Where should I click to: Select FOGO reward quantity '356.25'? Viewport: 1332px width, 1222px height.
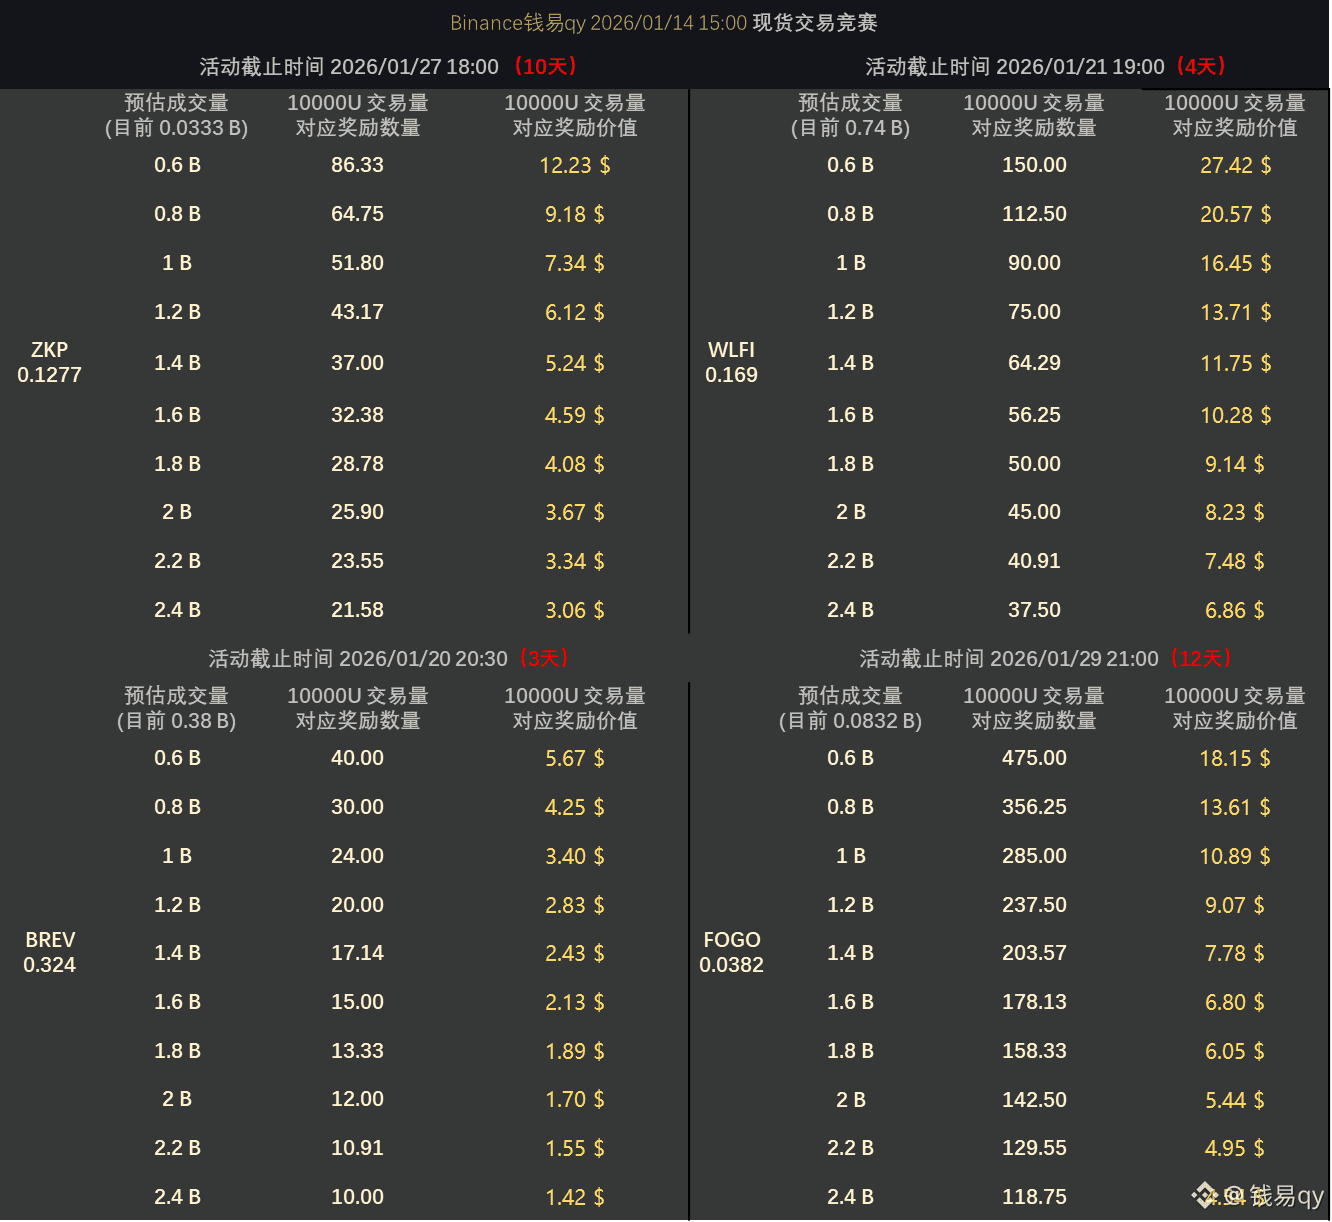click(x=1034, y=807)
